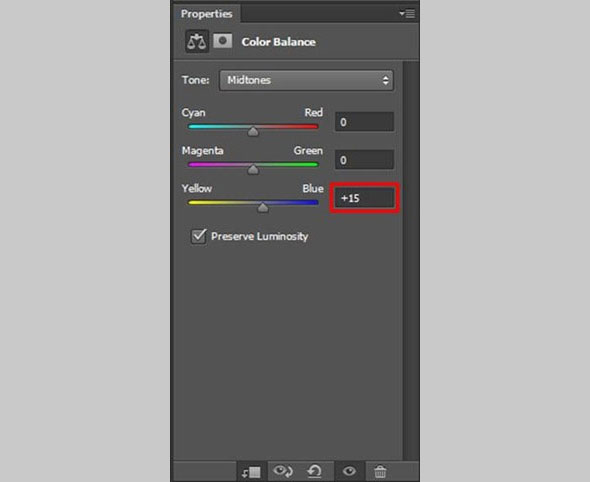Click the Magenta-Green value field
The height and width of the screenshot is (482, 590).
point(364,160)
